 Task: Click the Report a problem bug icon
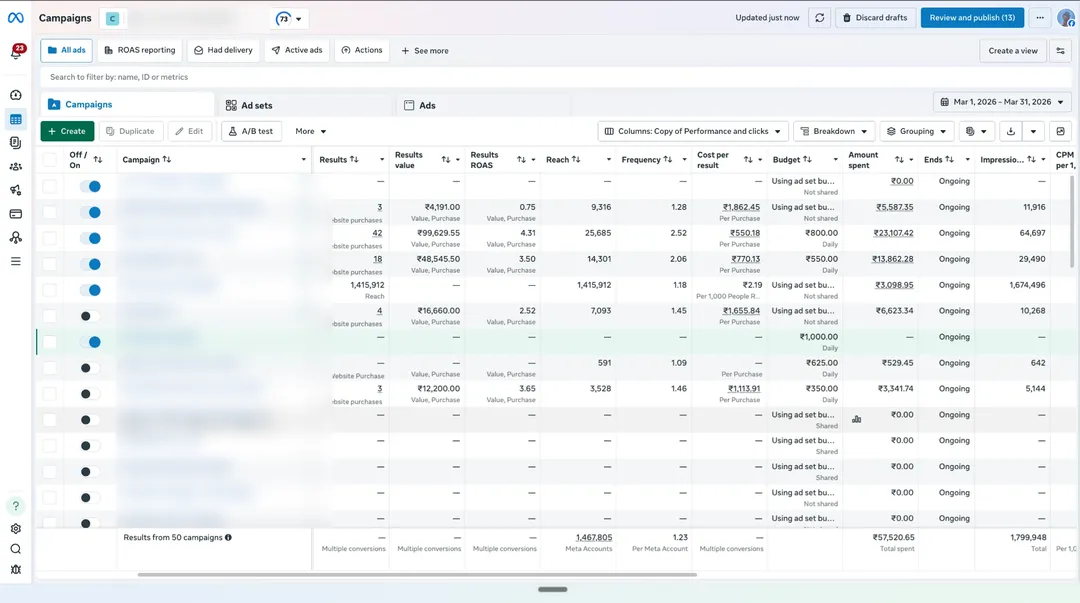[16, 569]
